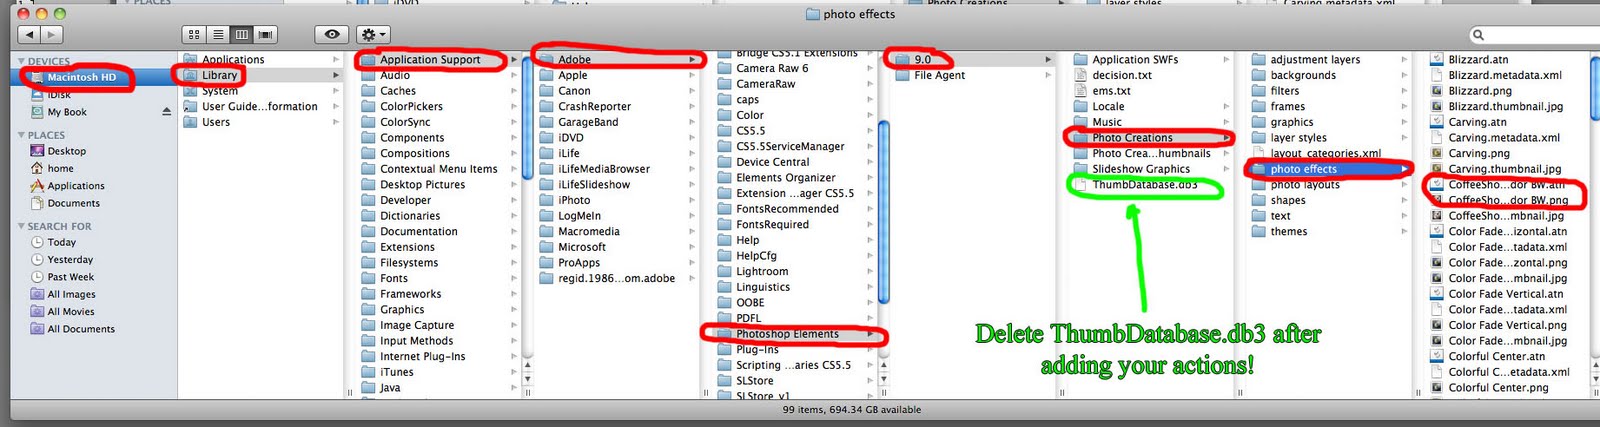Go forward with the right arrow toolbar button
This screenshot has width=1600, height=427.
point(52,34)
